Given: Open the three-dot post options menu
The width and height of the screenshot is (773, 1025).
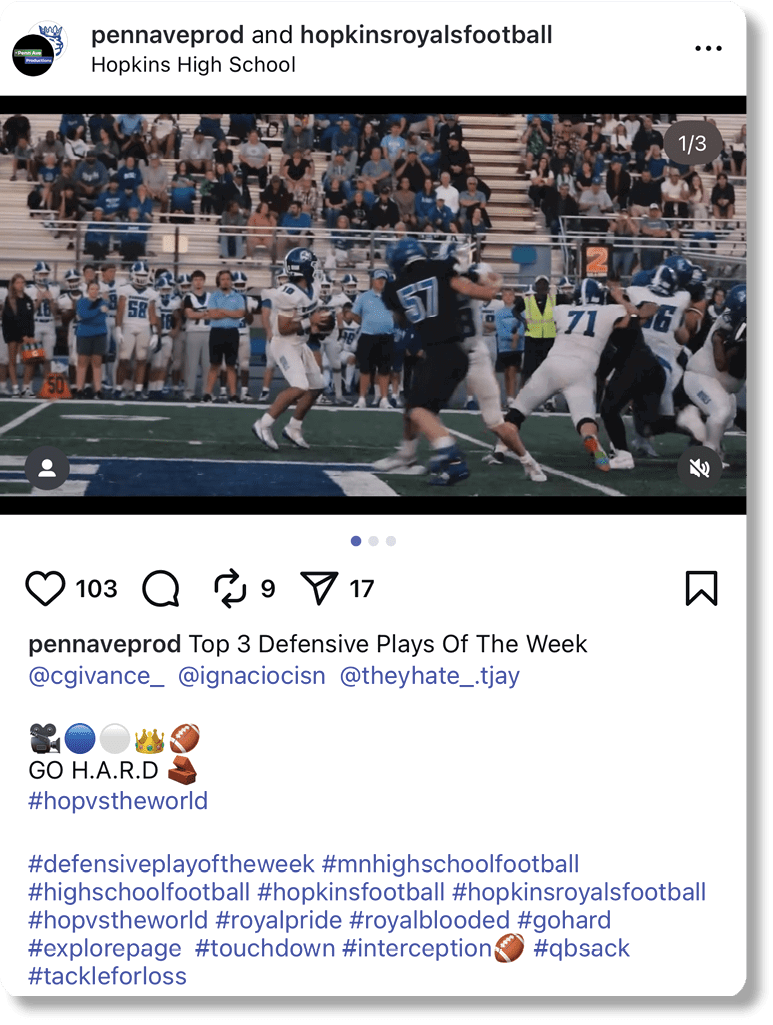Looking at the screenshot, I should point(708,48).
